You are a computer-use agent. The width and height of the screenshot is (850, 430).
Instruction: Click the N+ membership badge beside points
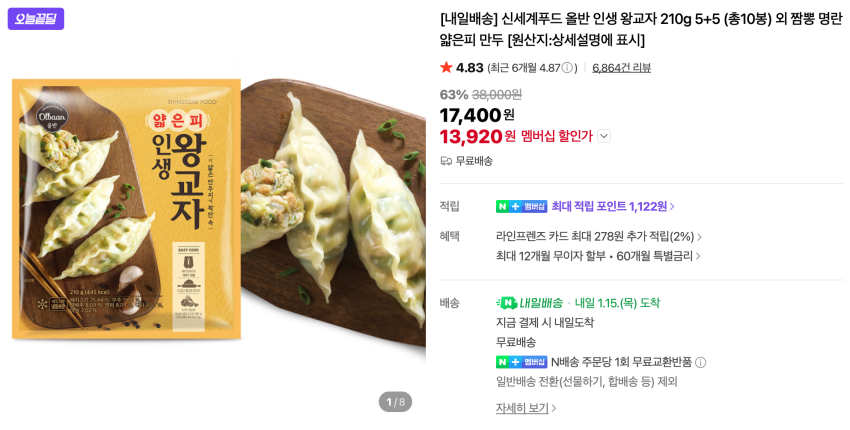click(521, 206)
